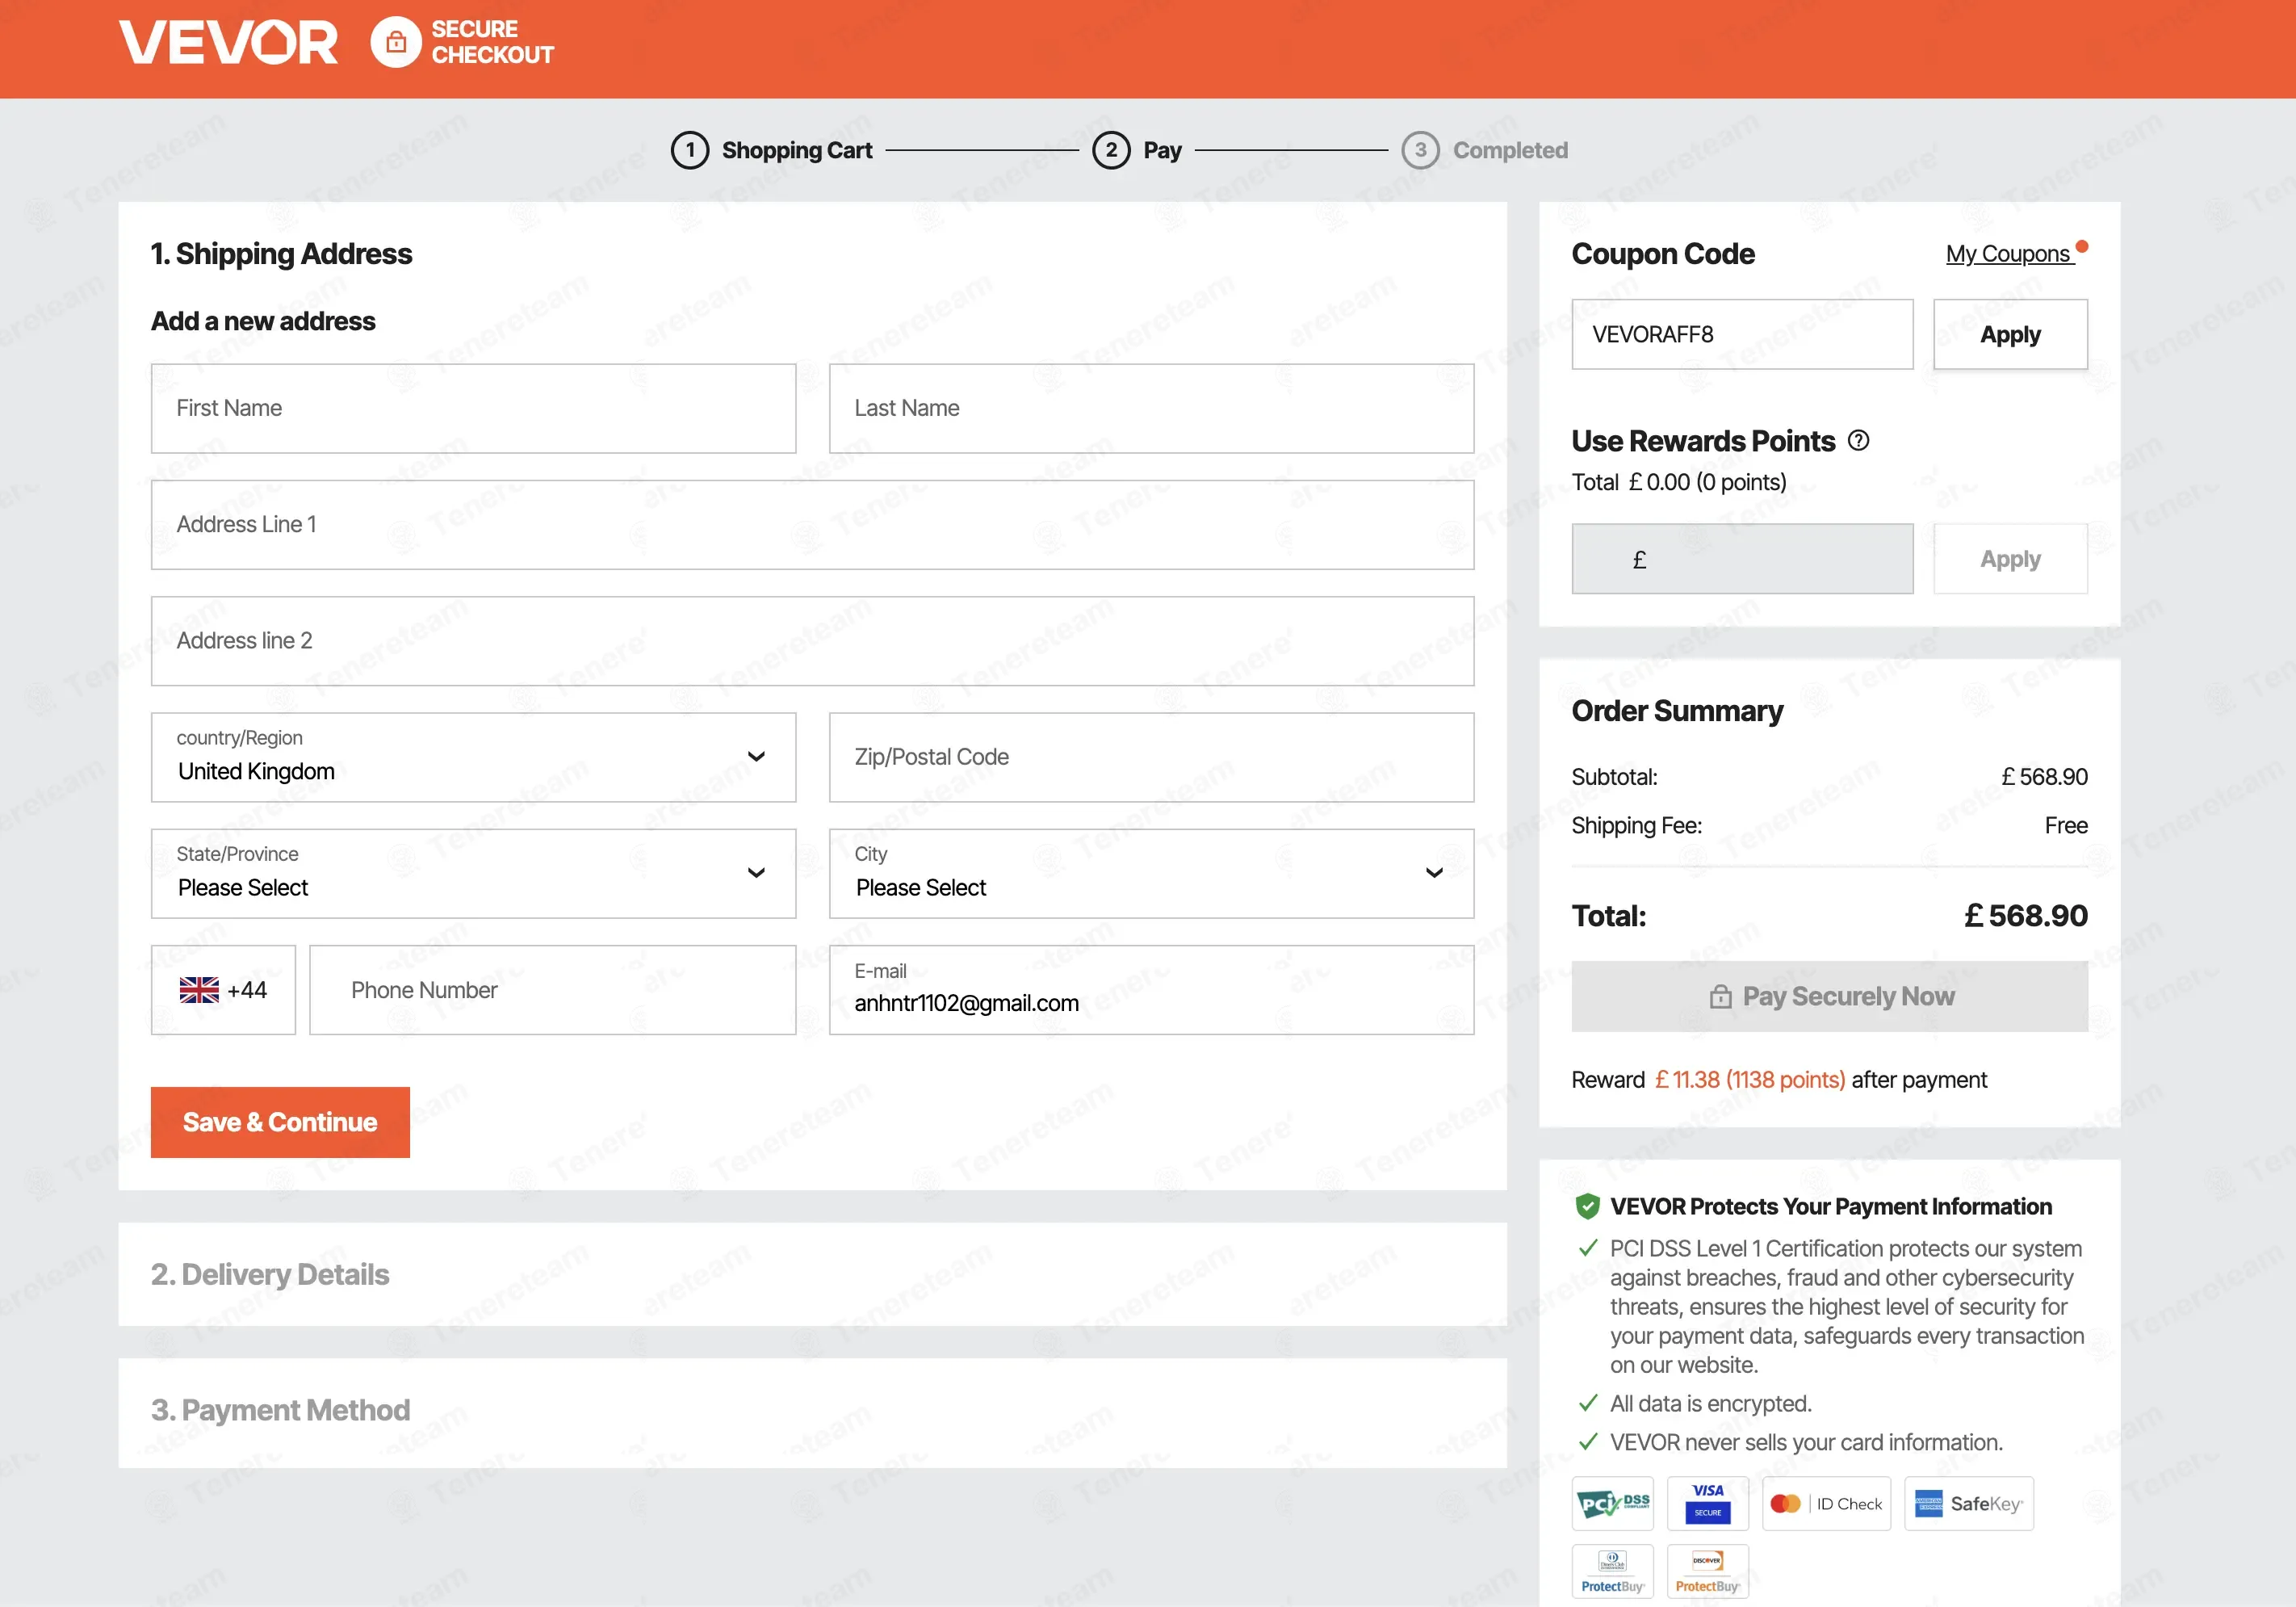Click the 'Order Summary' heading
Viewport: 2296px width, 1607px height.
(1677, 710)
